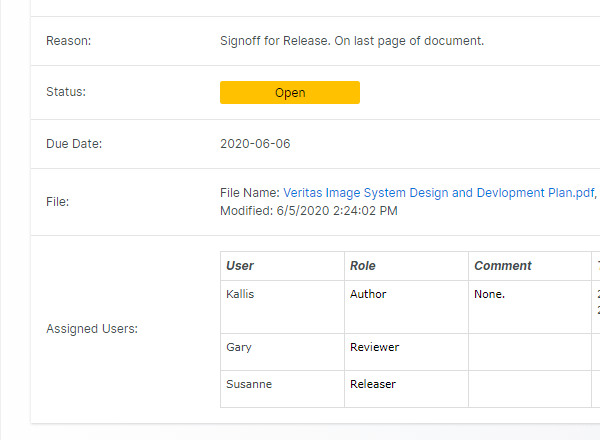Click the Assigned Users label
The width and height of the screenshot is (600, 440).
pos(92,329)
